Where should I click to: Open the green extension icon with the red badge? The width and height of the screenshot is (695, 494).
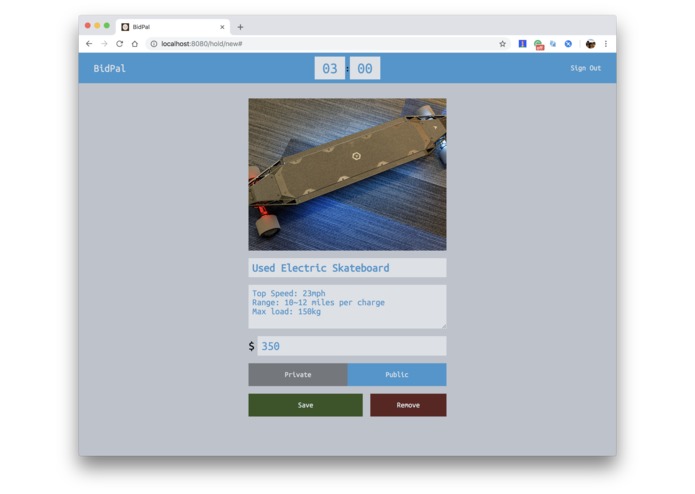click(x=539, y=44)
